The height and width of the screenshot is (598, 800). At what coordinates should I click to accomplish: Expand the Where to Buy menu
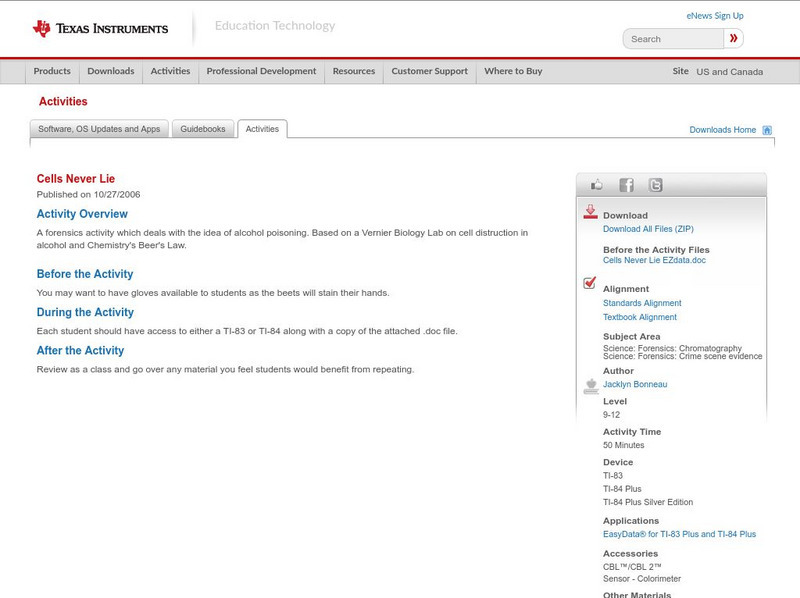513,72
